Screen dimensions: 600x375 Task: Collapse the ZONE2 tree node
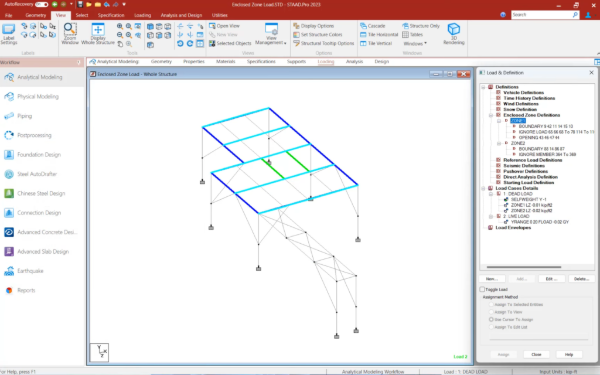coord(499,143)
